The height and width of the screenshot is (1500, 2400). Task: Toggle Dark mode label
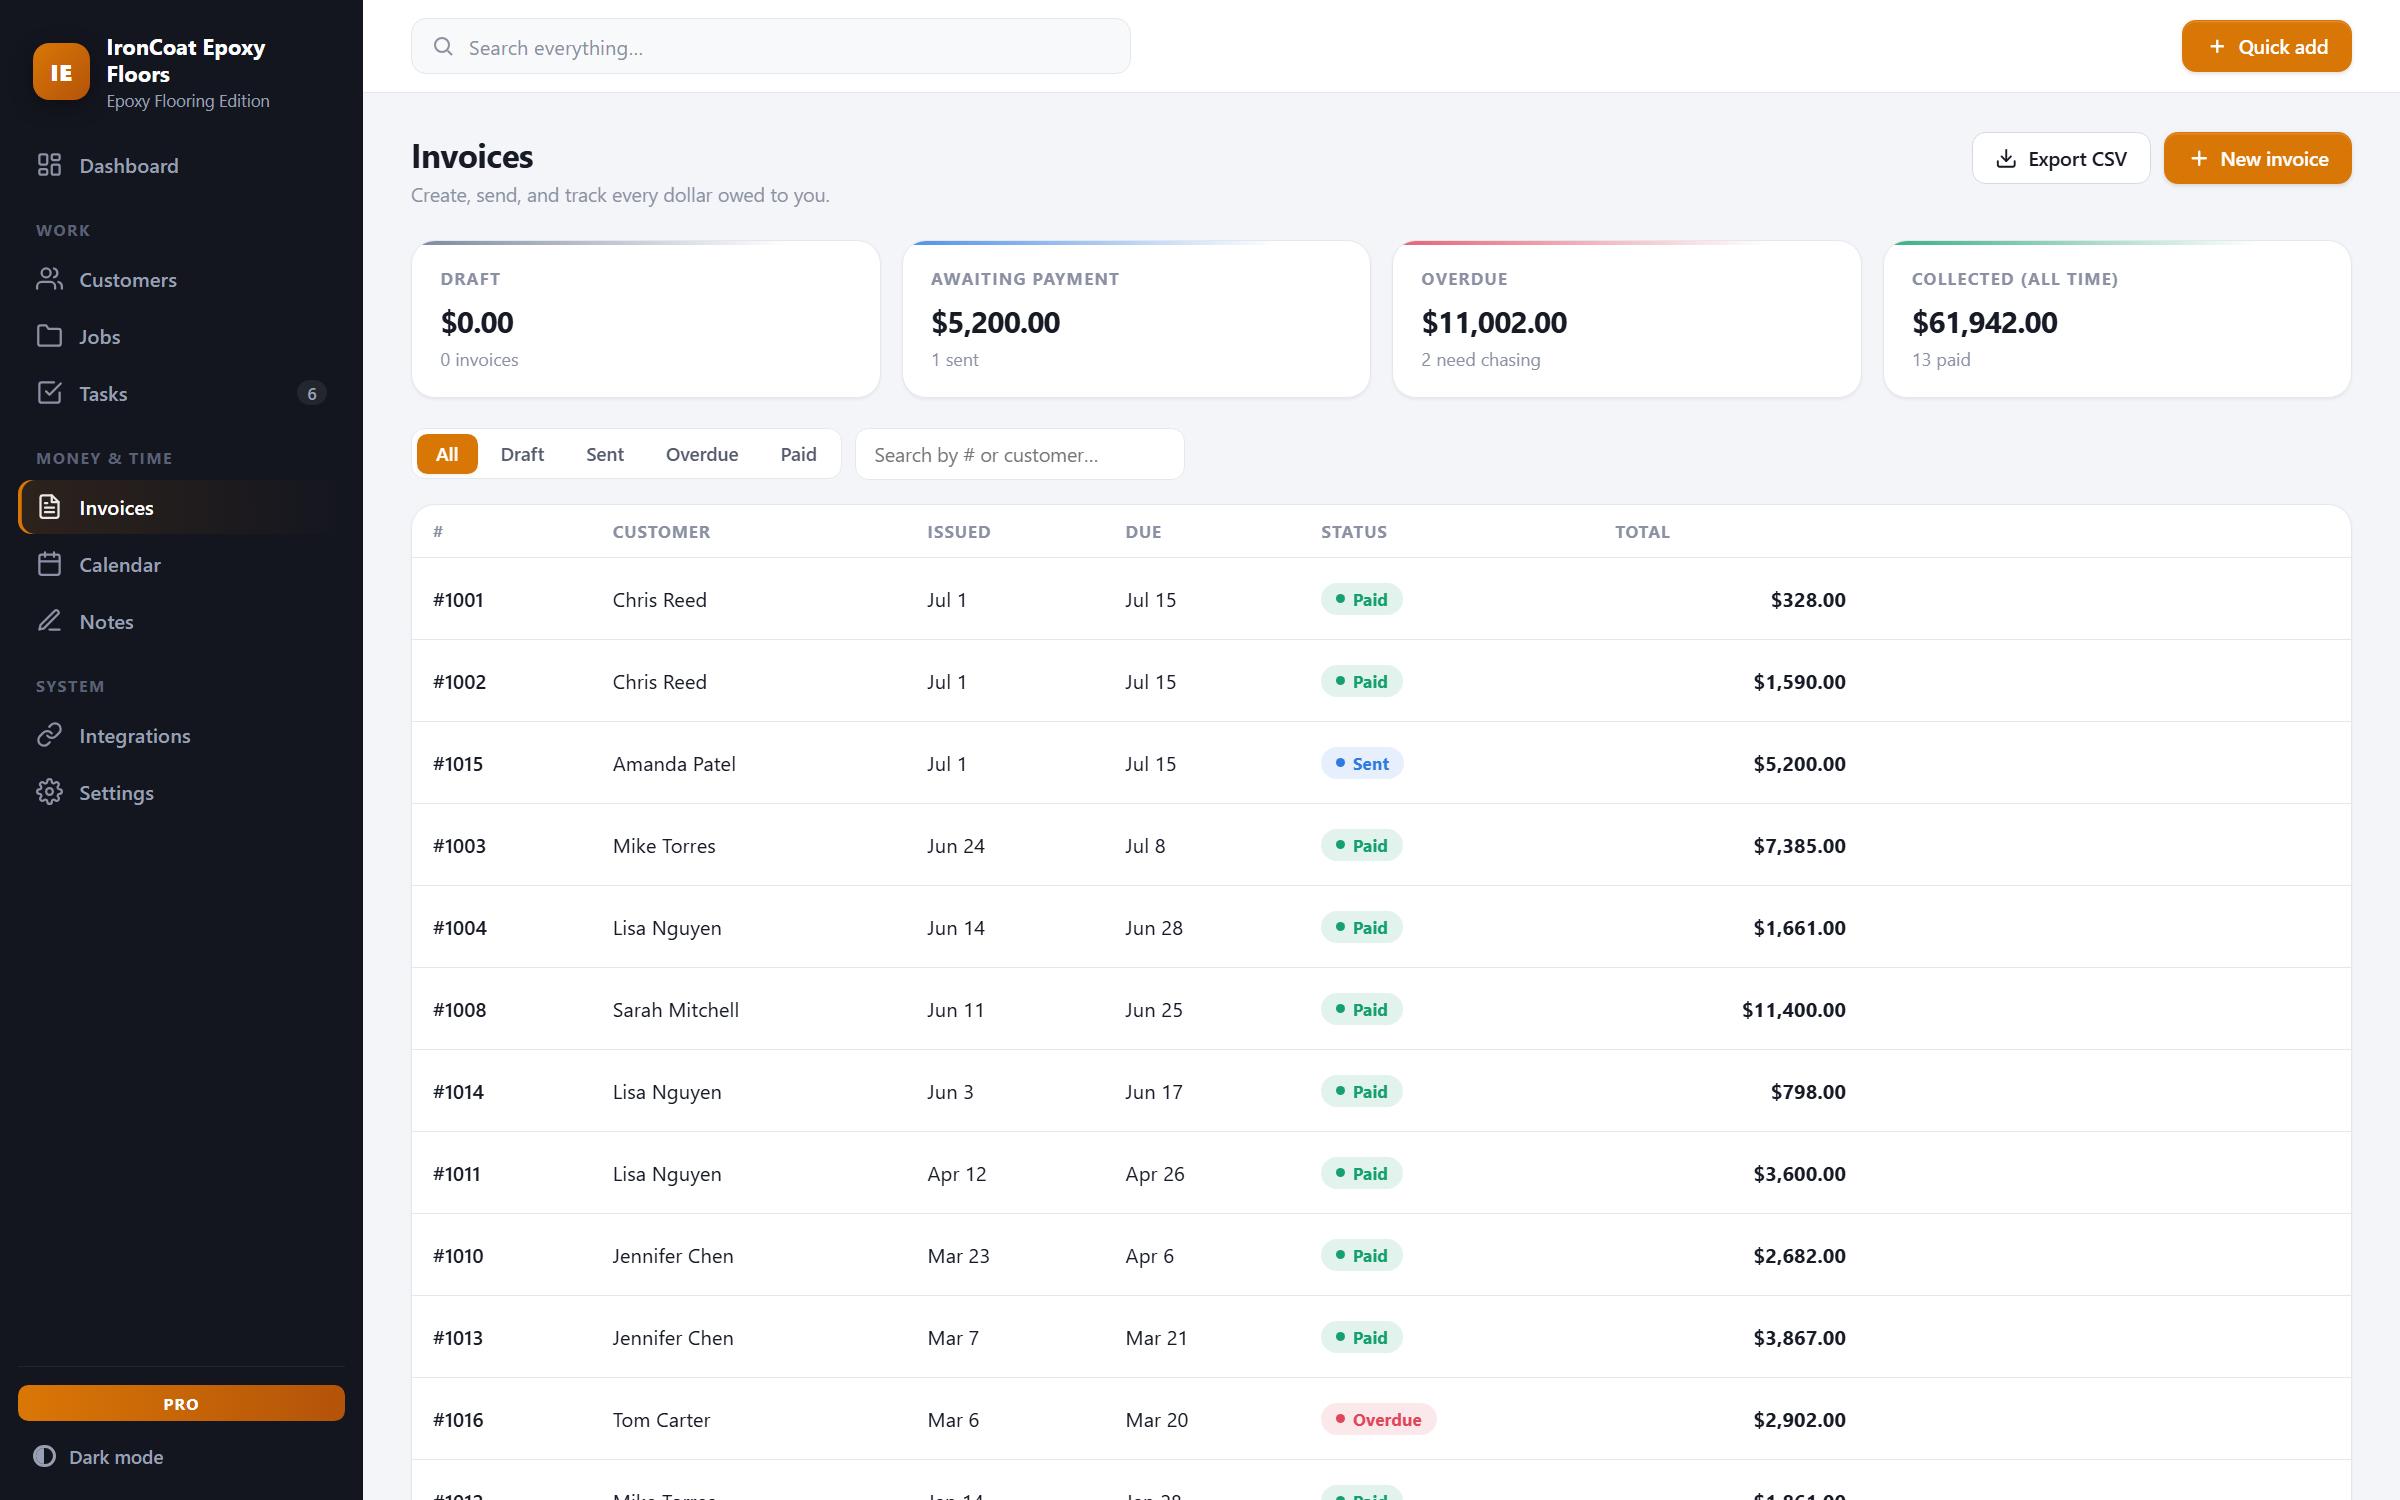[x=116, y=1456]
